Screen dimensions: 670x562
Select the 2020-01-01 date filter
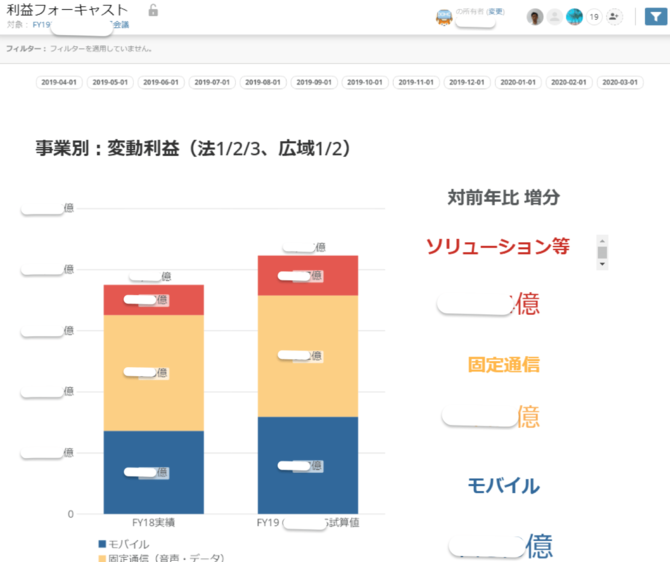(x=518, y=82)
